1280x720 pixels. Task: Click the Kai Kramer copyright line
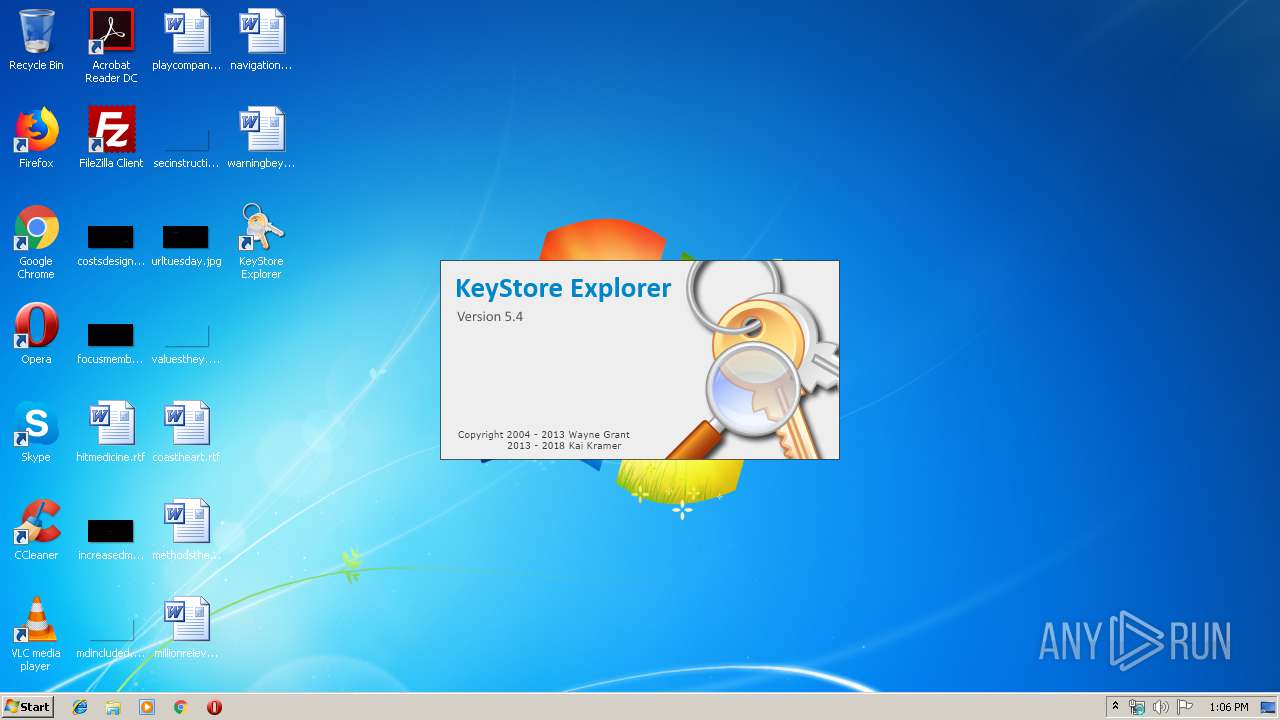tap(564, 446)
